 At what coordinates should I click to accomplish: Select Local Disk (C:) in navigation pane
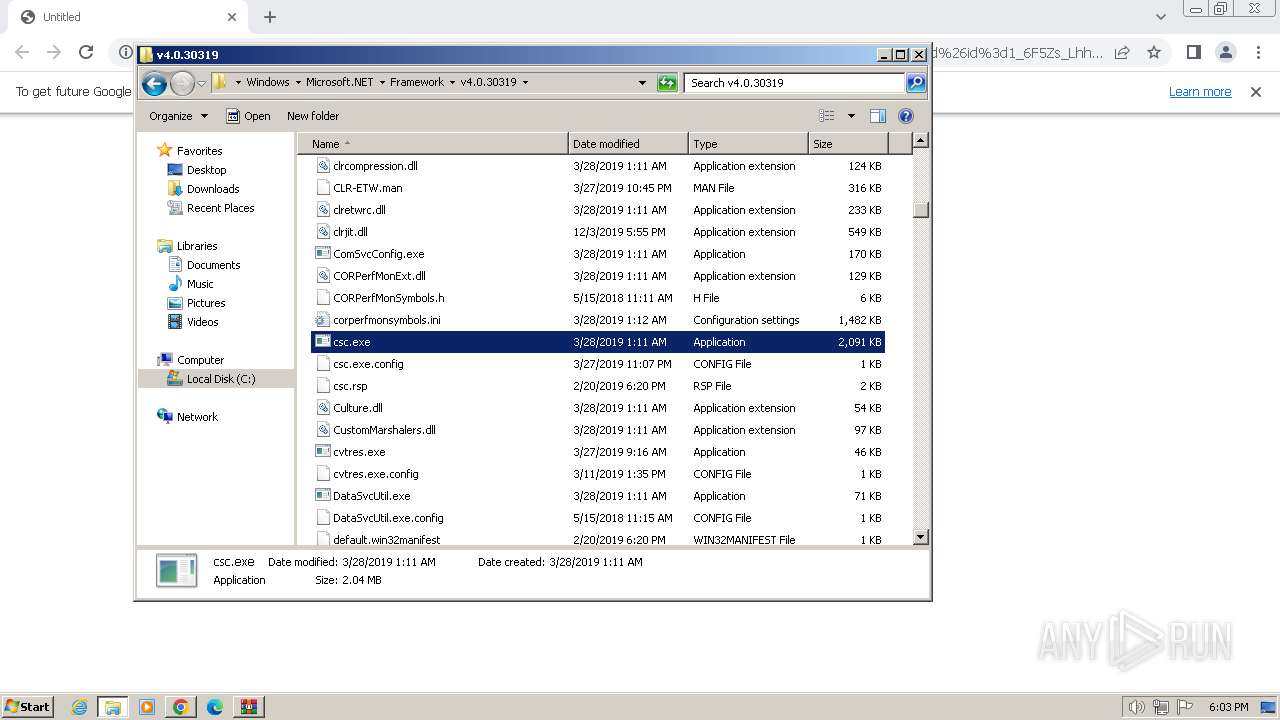[x=220, y=379]
